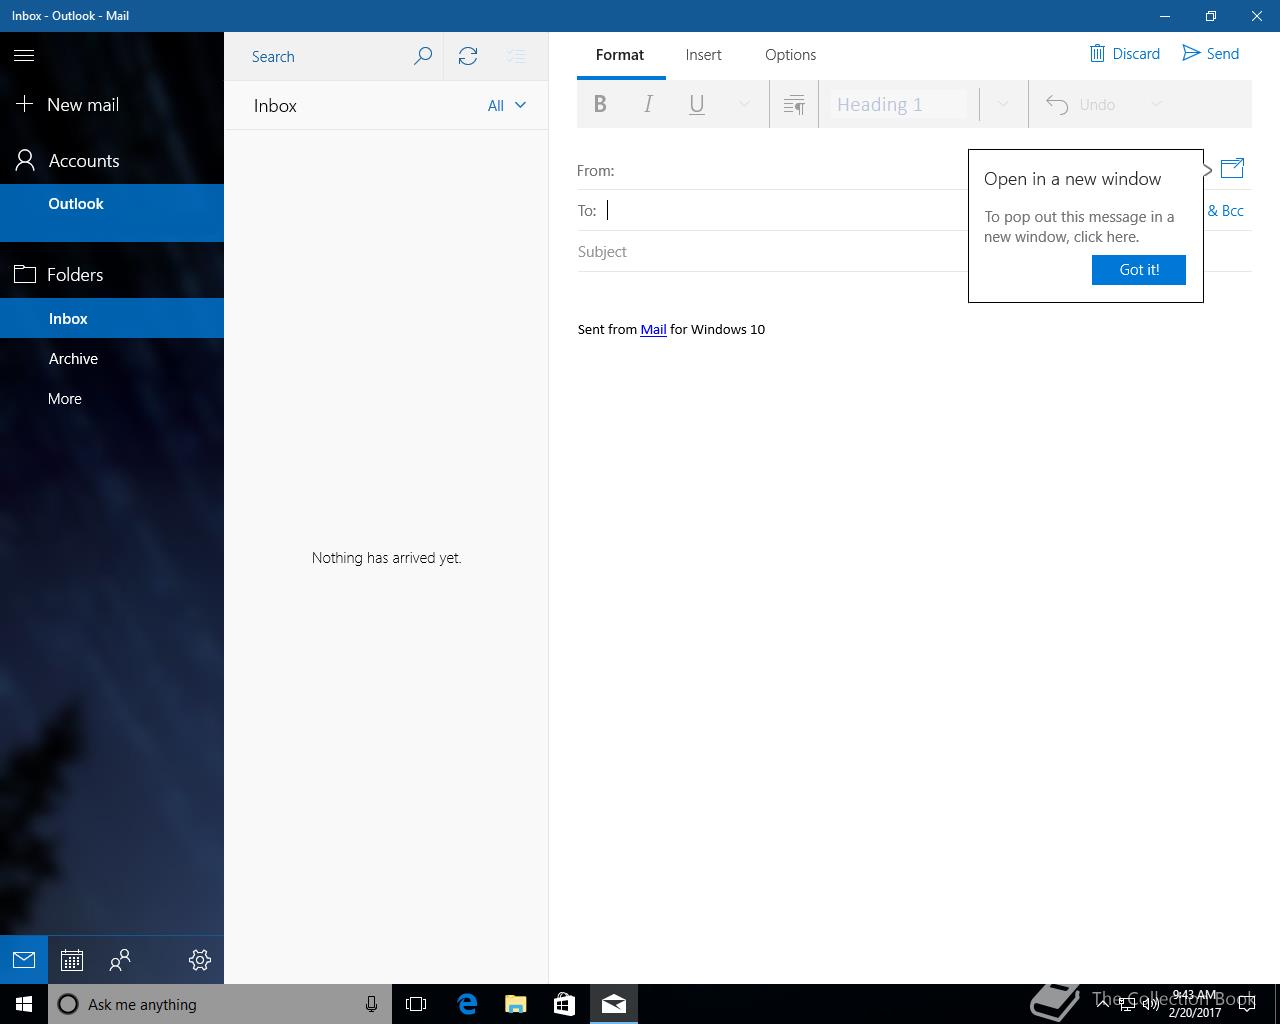This screenshot has width=1280, height=1024.
Task: Click 'Nothing has arrived yet.' text
Action: tap(387, 558)
